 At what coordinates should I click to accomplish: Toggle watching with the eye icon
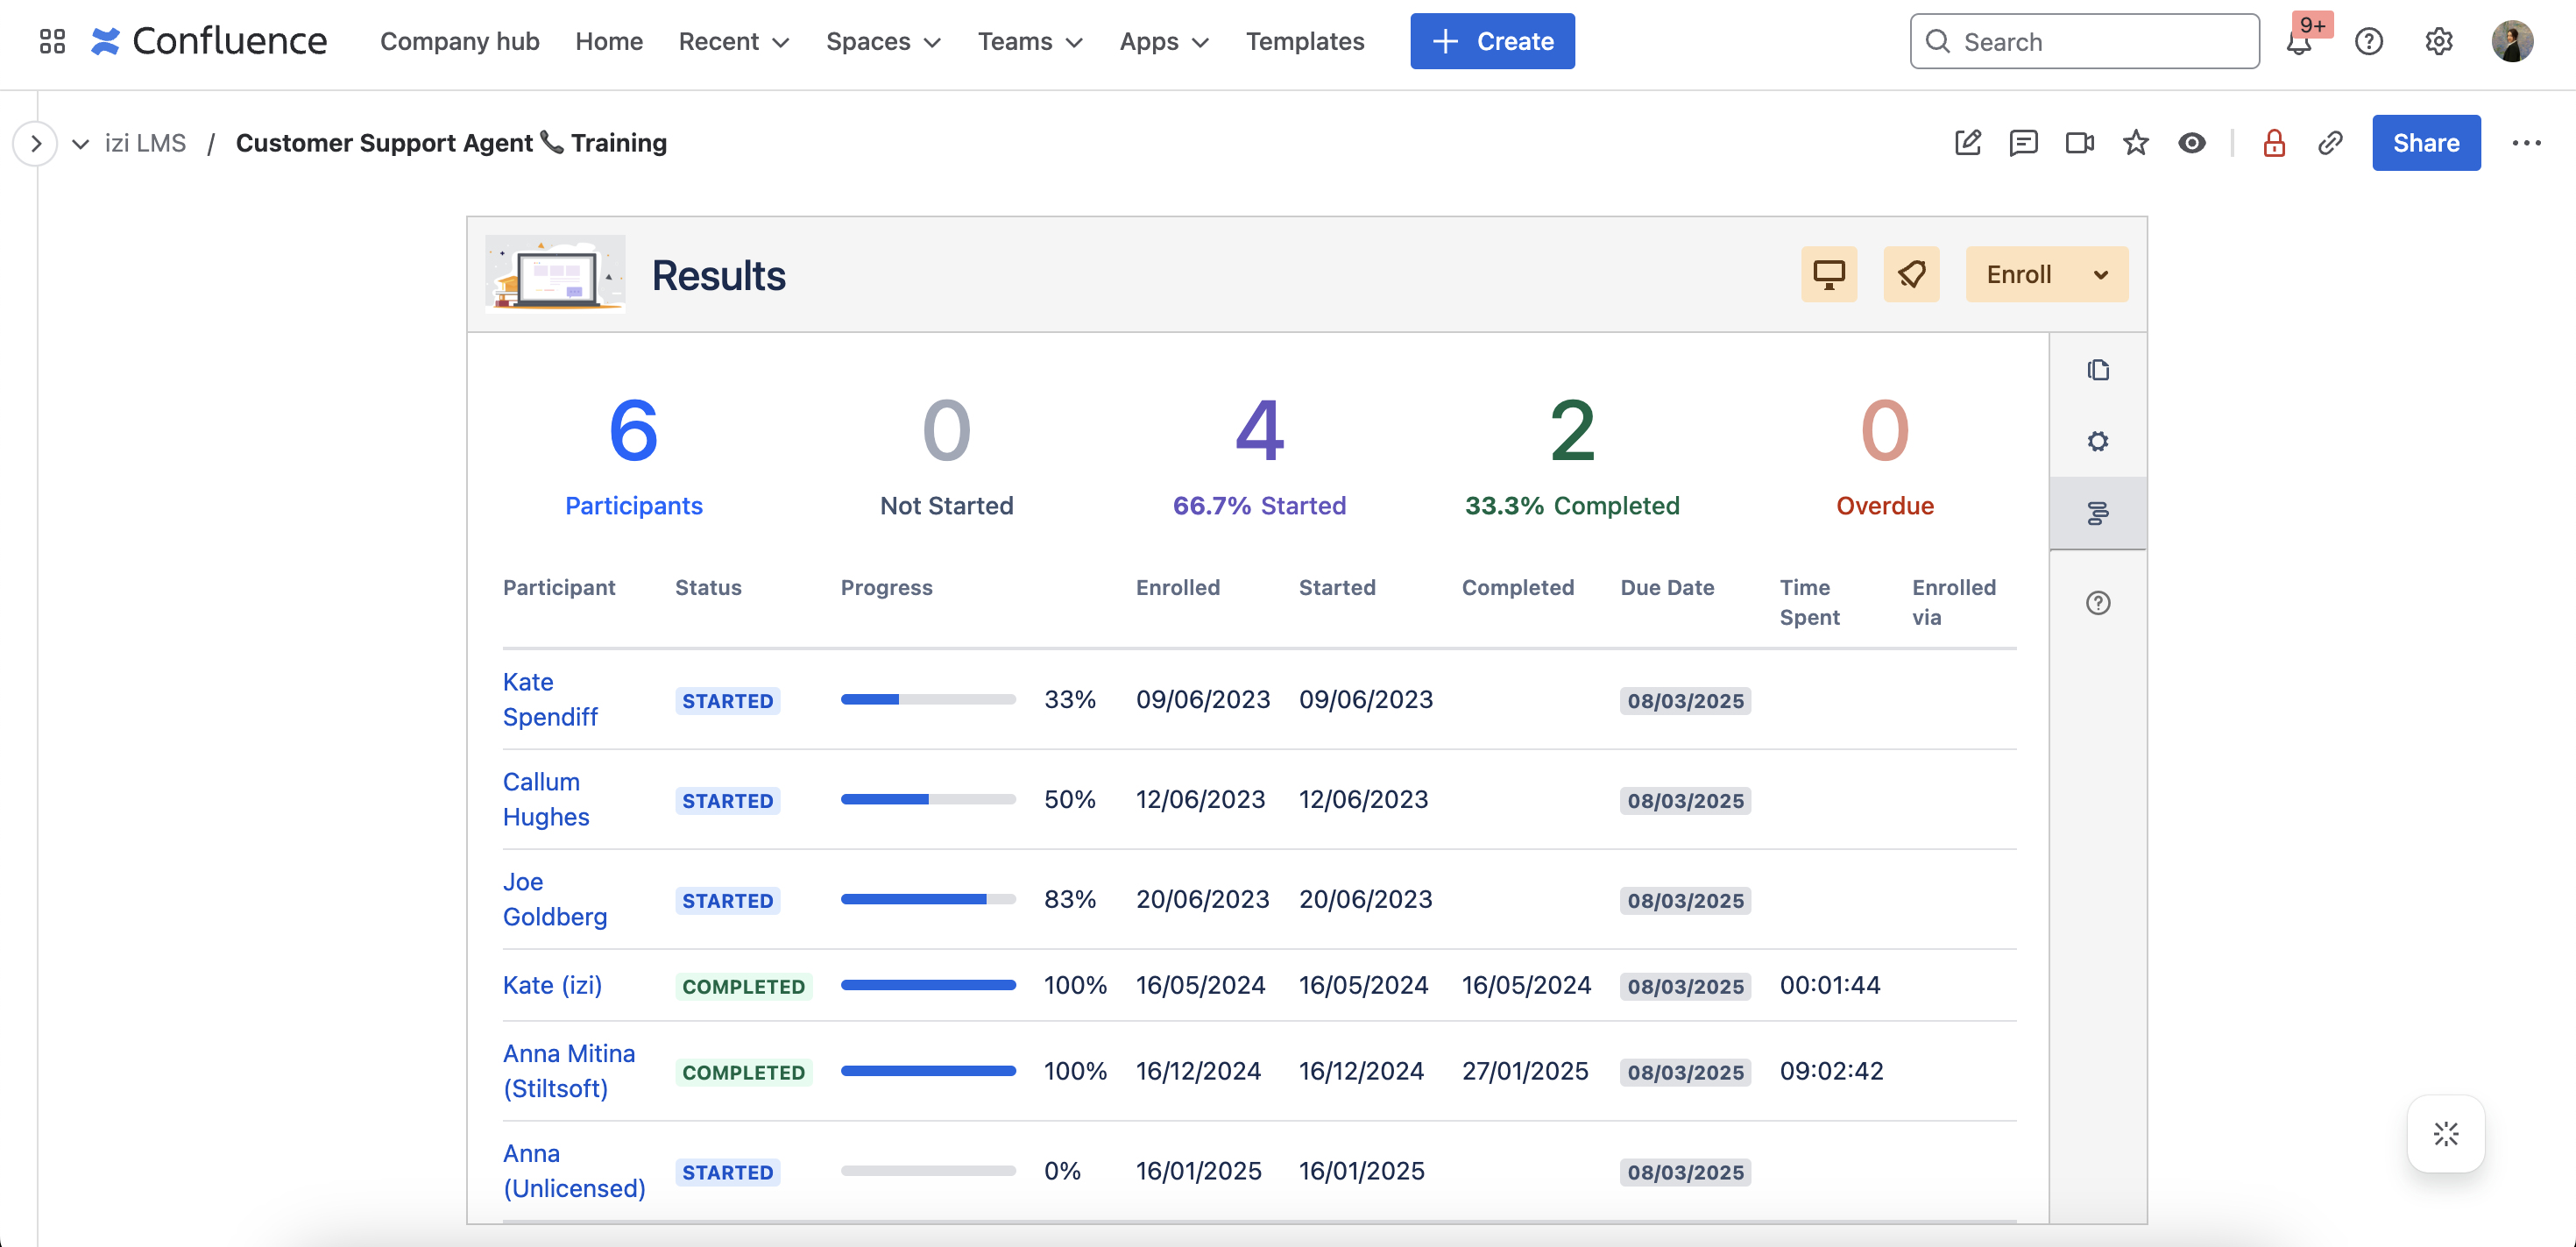(x=2191, y=143)
